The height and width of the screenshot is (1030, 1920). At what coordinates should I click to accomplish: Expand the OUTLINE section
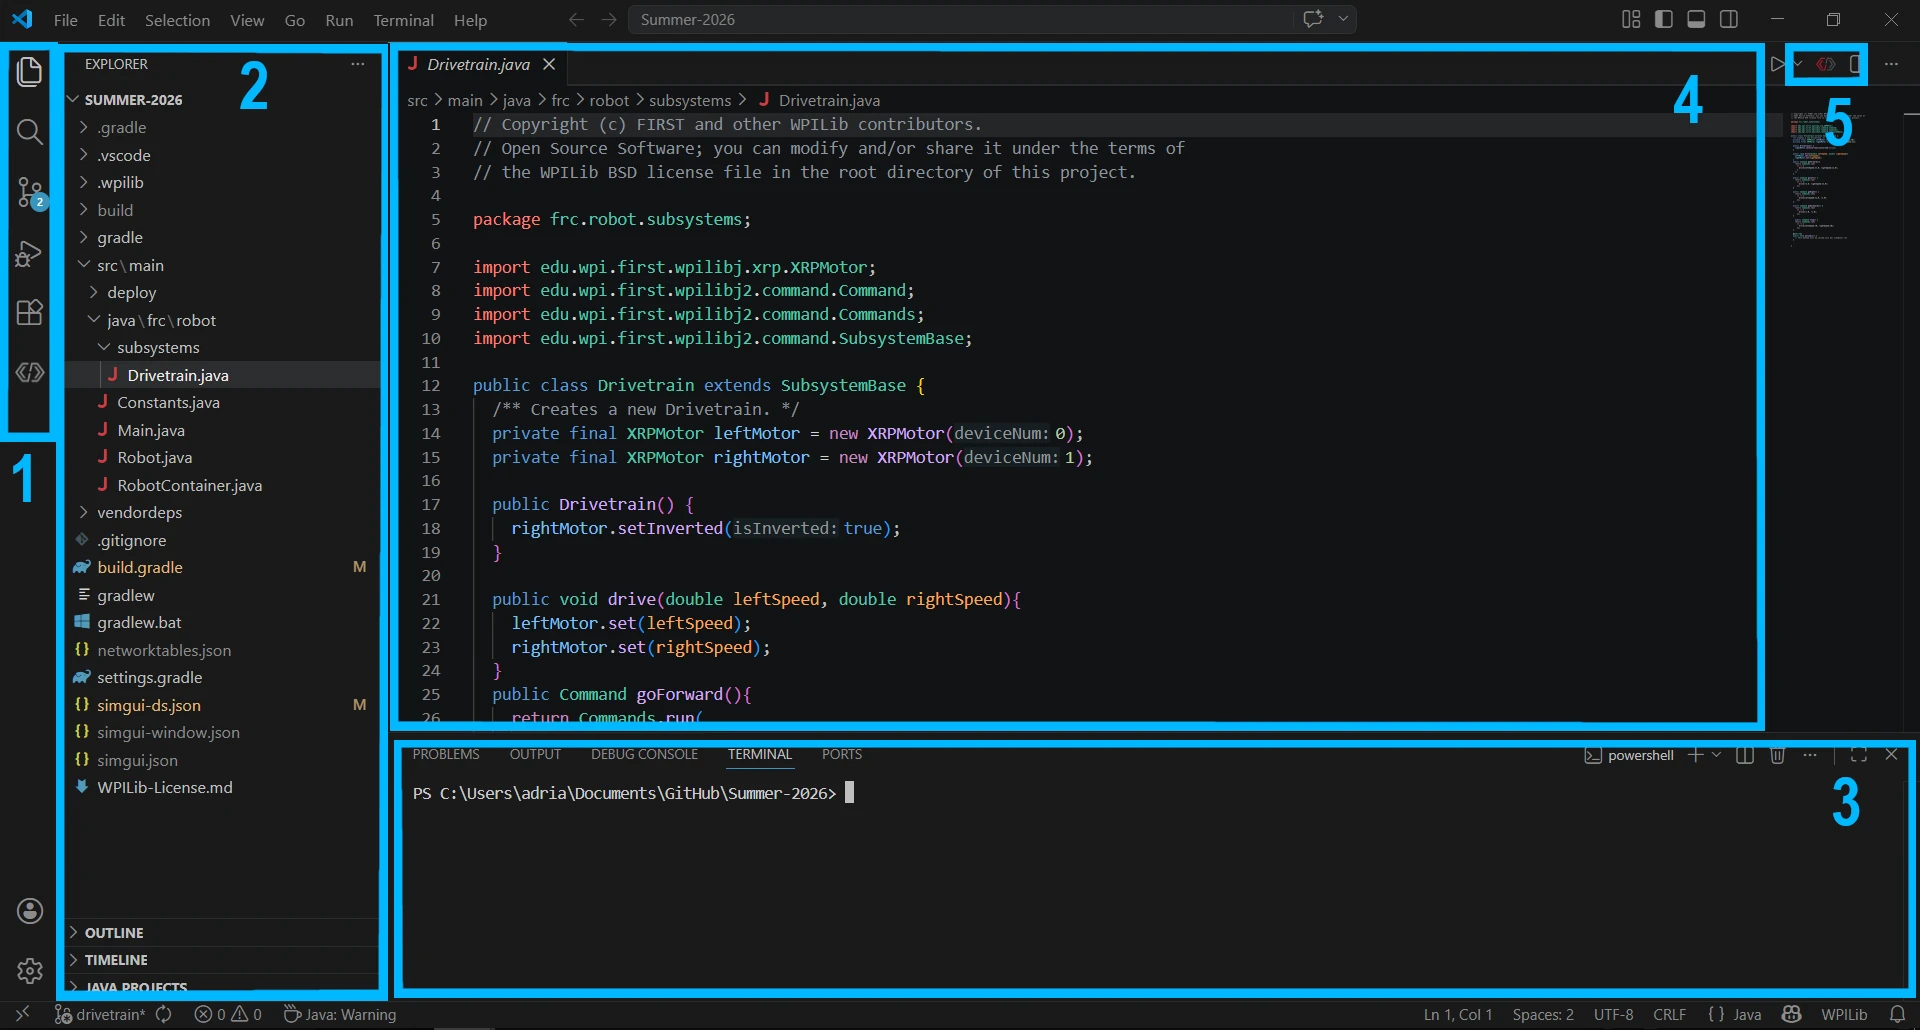(x=222, y=932)
